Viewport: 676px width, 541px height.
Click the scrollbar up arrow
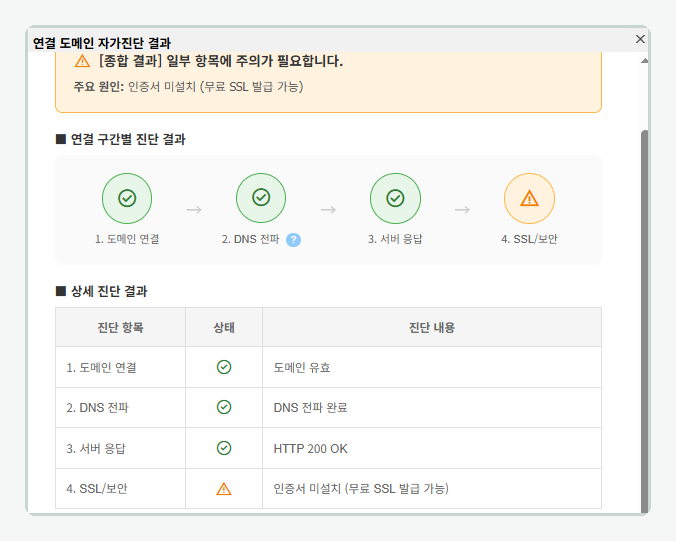(x=645, y=61)
